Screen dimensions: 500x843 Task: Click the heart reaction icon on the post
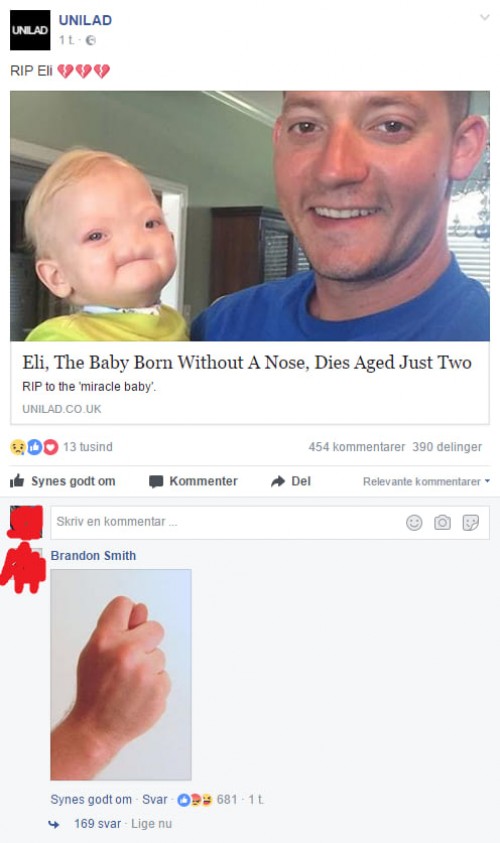(51, 447)
